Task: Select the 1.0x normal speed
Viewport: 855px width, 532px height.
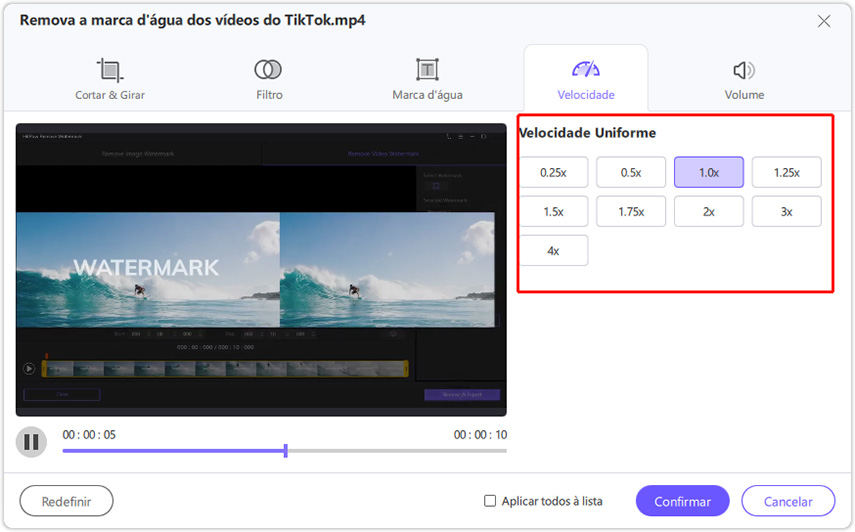Action: pyautogui.click(x=708, y=172)
